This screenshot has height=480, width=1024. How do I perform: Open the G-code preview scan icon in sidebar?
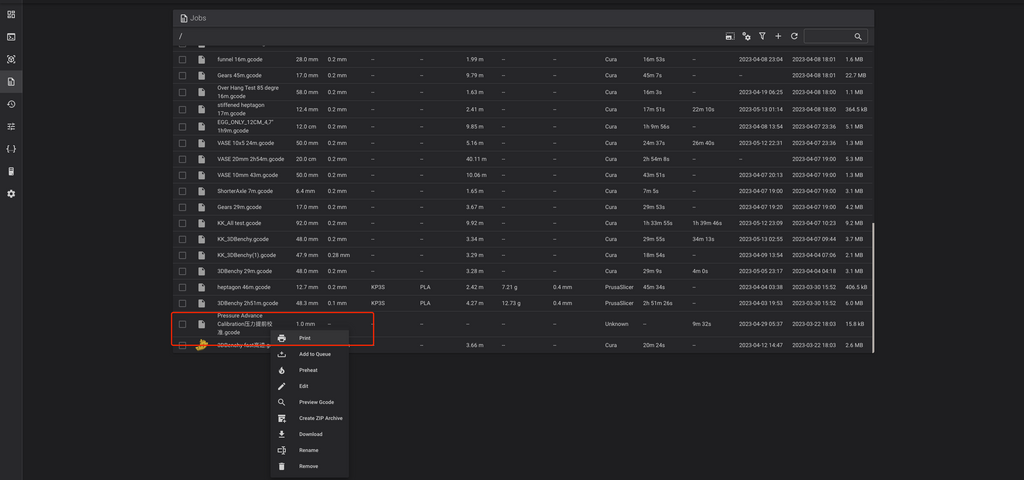point(10,59)
